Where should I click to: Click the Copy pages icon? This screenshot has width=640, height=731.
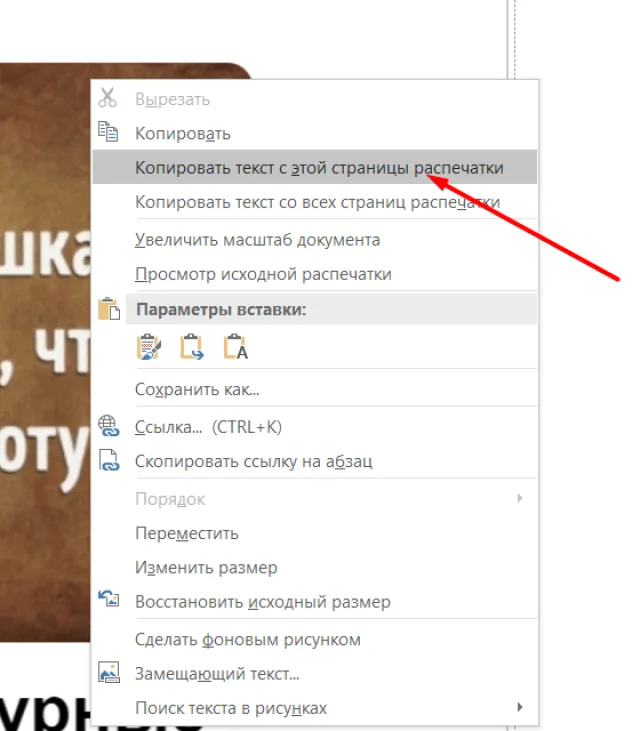pos(108,131)
